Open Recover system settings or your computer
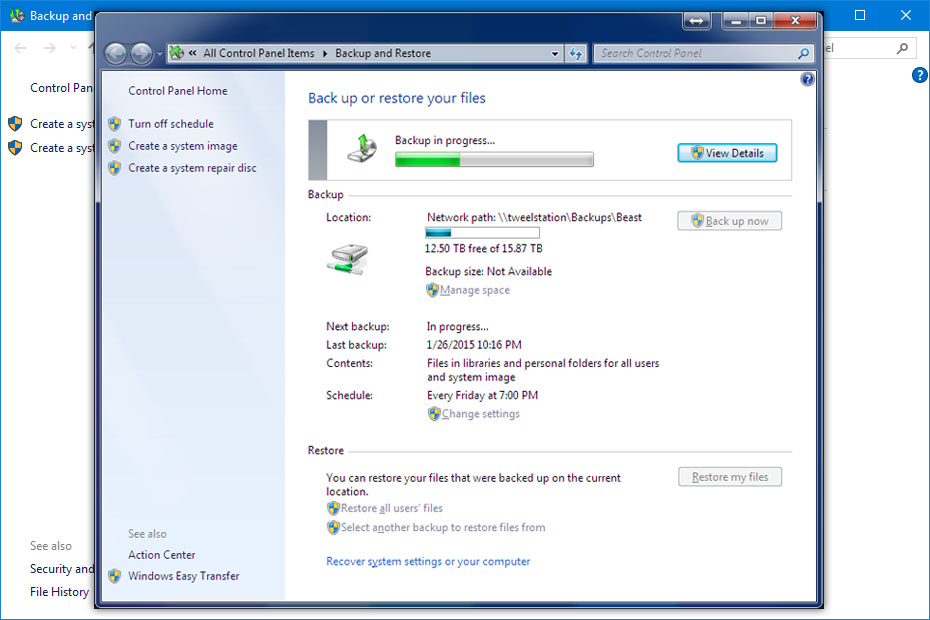930x620 pixels. [428, 561]
